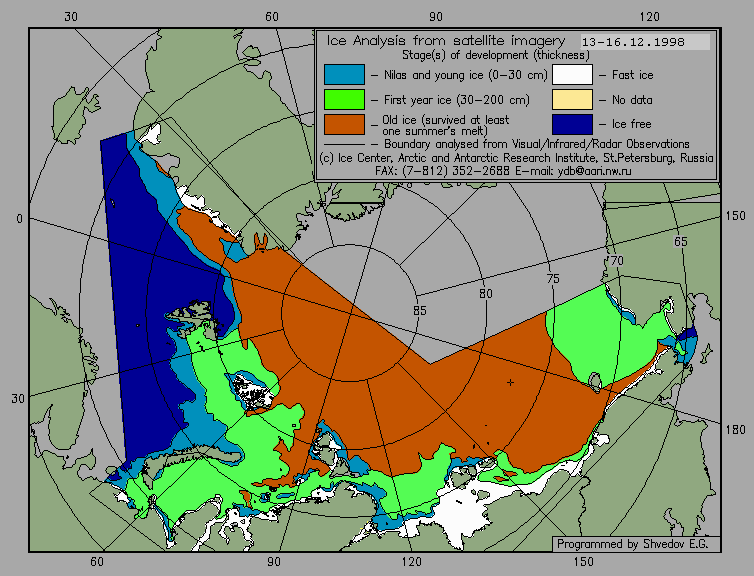The height and width of the screenshot is (576, 754).
Task: Click the 'No data' legend label
Action: [x=632, y=100]
